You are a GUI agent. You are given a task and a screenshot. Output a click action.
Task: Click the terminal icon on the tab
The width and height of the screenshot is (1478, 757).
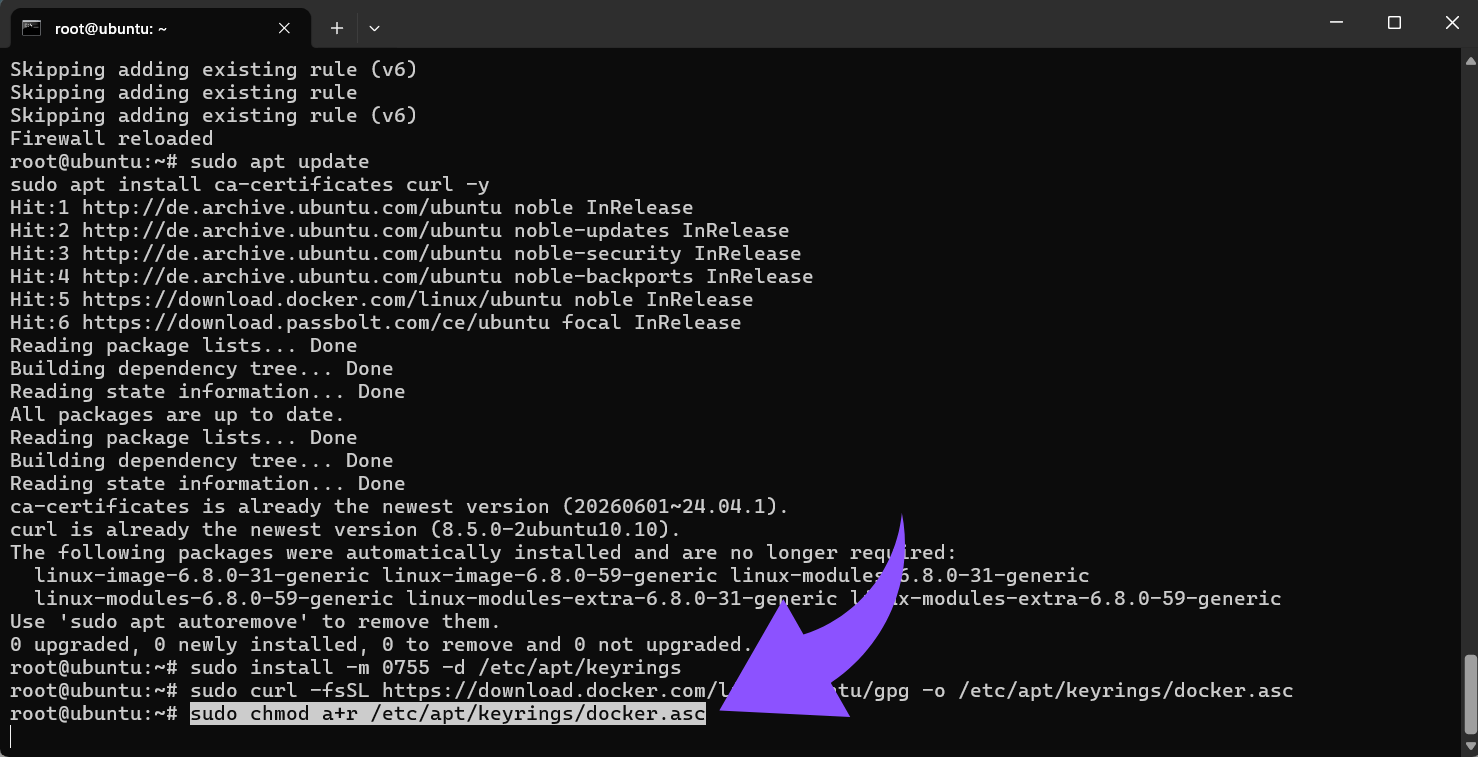32,28
